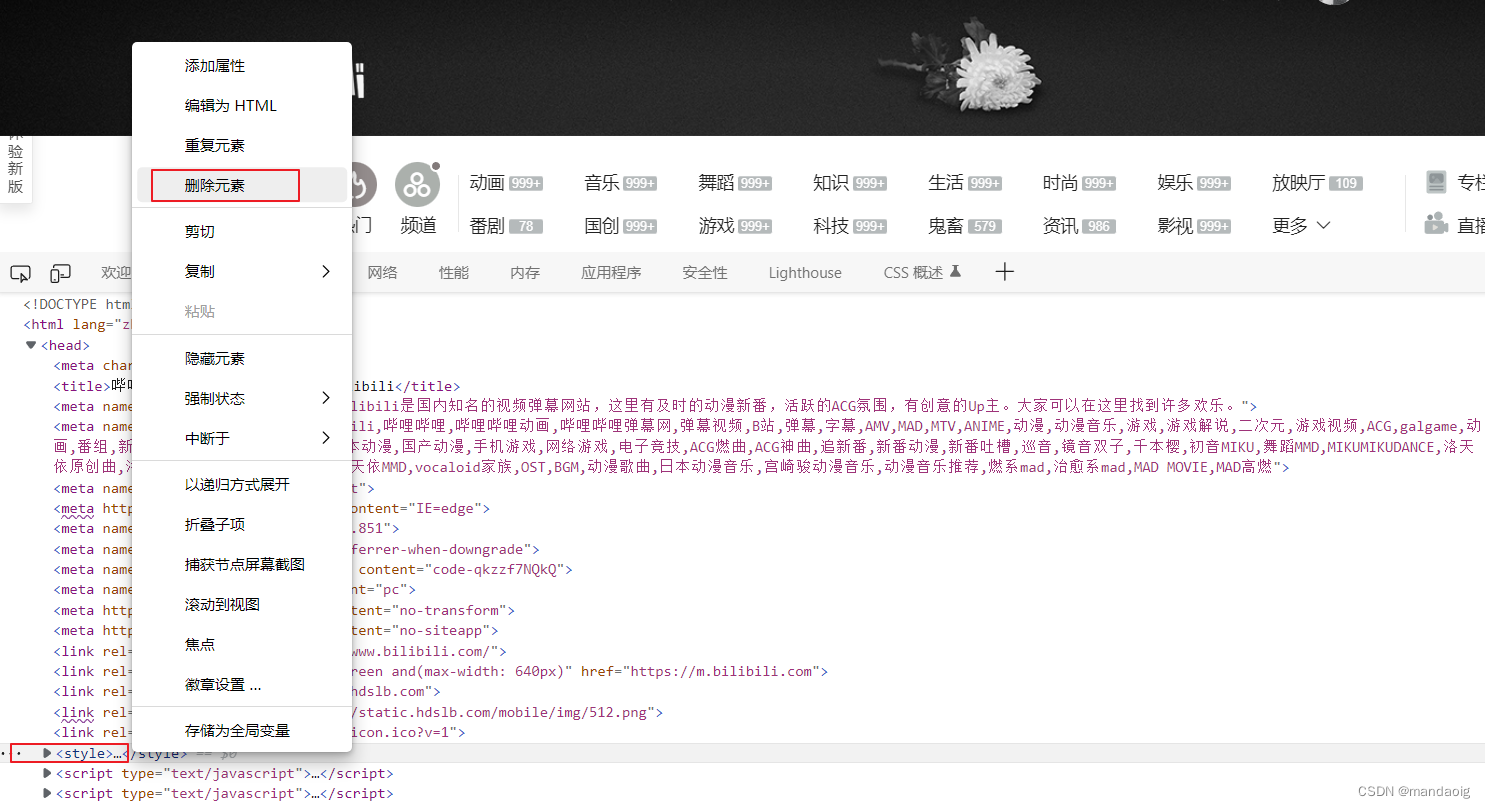This screenshot has height=808, width=1485.
Task: Click the inspect element picker icon
Action: click(x=20, y=273)
